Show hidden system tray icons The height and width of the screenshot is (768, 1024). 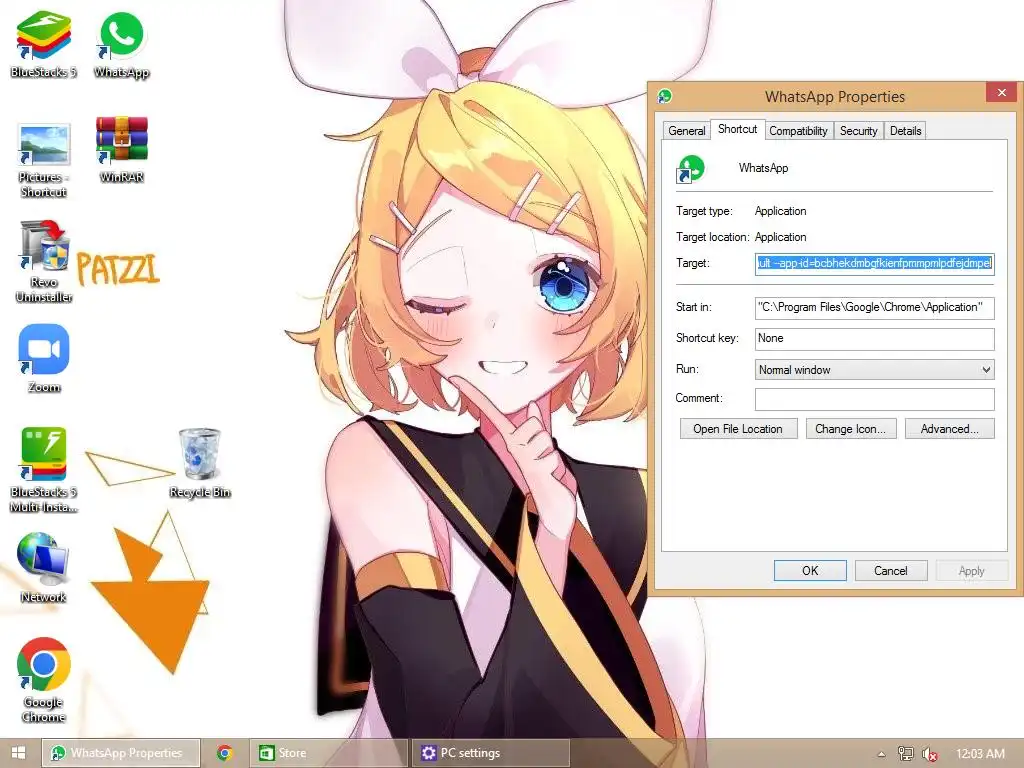point(881,754)
